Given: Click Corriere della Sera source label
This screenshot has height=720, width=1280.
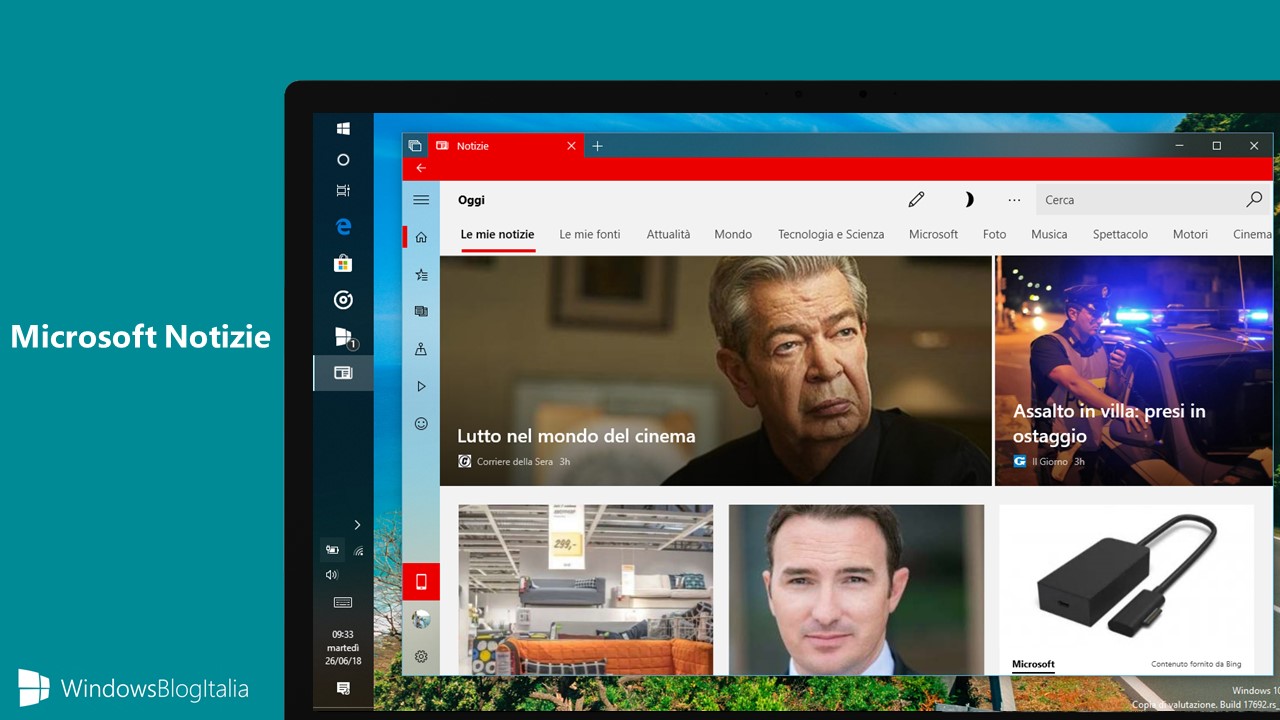Looking at the screenshot, I should click(515, 462).
